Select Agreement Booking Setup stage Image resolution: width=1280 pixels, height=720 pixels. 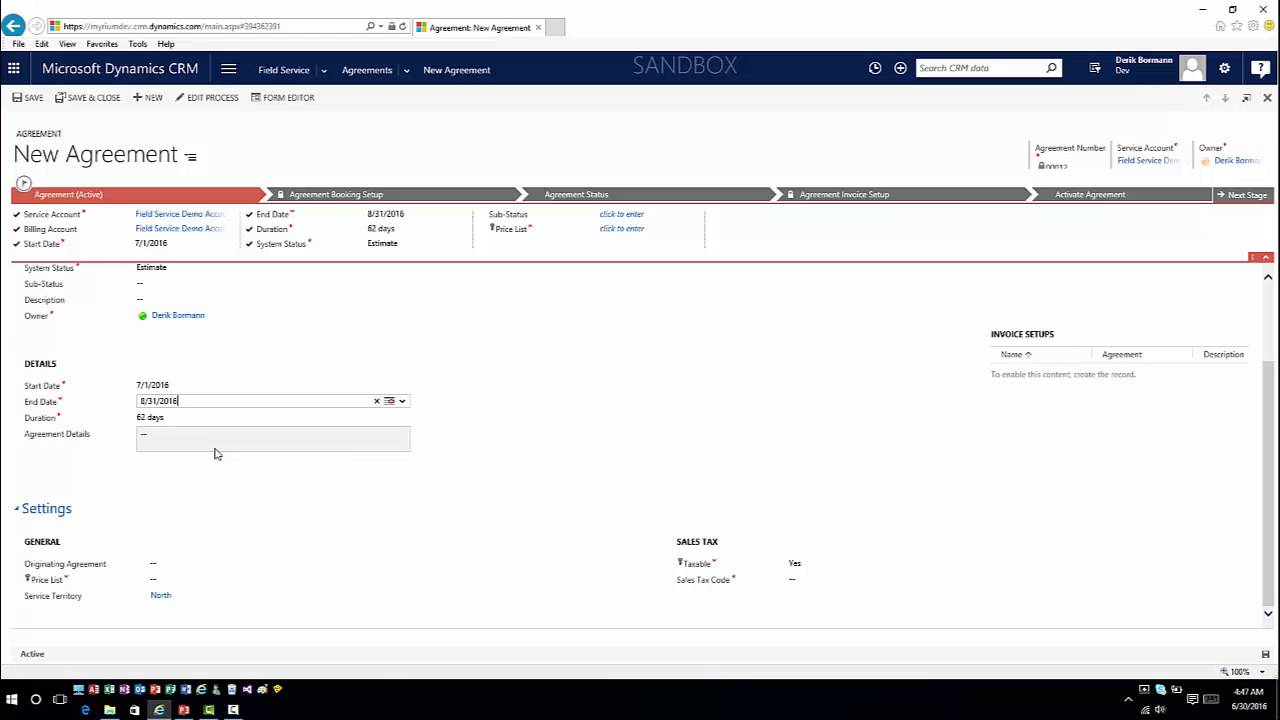coord(395,194)
